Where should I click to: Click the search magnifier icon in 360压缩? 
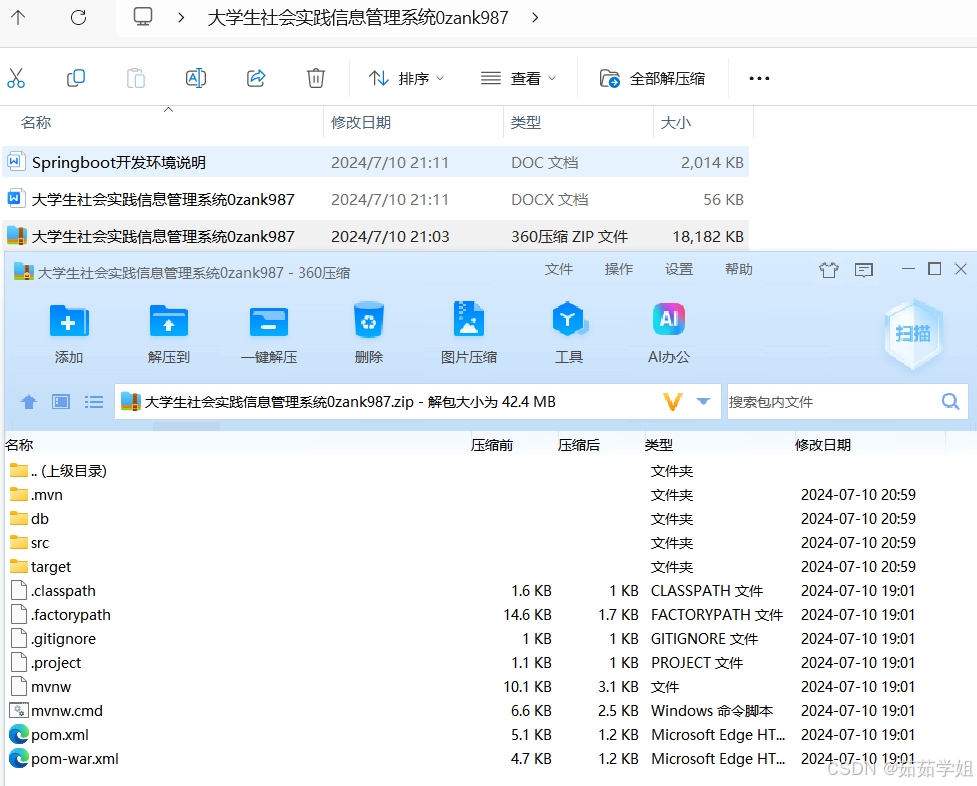pos(950,402)
